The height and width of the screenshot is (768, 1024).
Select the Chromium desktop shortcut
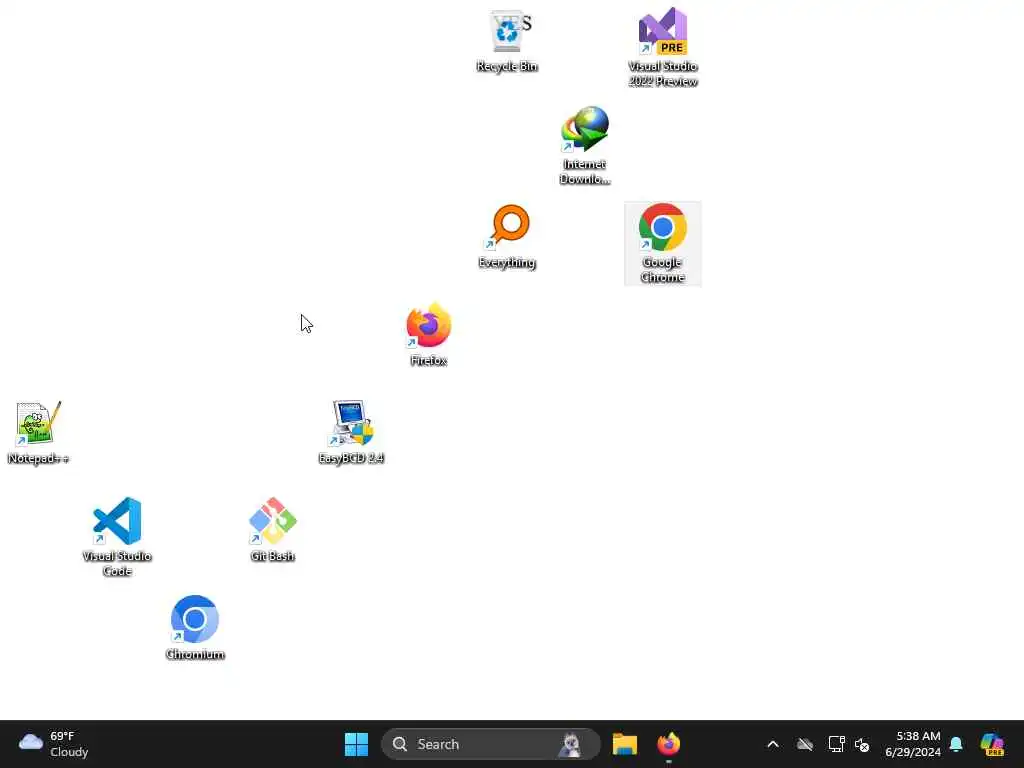(x=195, y=628)
